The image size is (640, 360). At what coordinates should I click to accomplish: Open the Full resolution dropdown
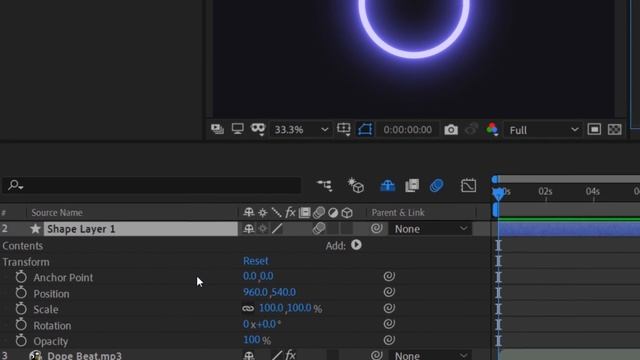click(x=543, y=130)
